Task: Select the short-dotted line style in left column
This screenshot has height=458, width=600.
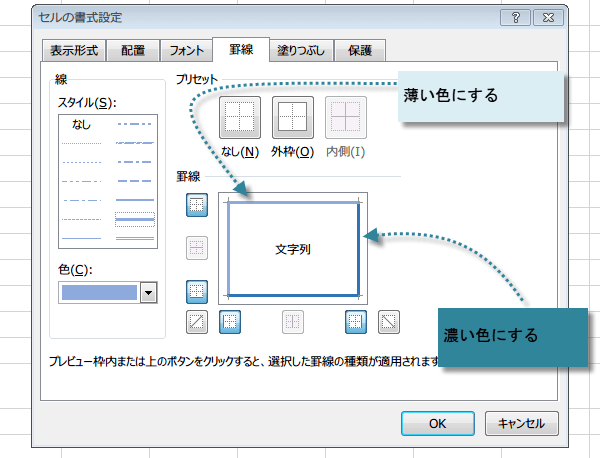Action: click(82, 162)
